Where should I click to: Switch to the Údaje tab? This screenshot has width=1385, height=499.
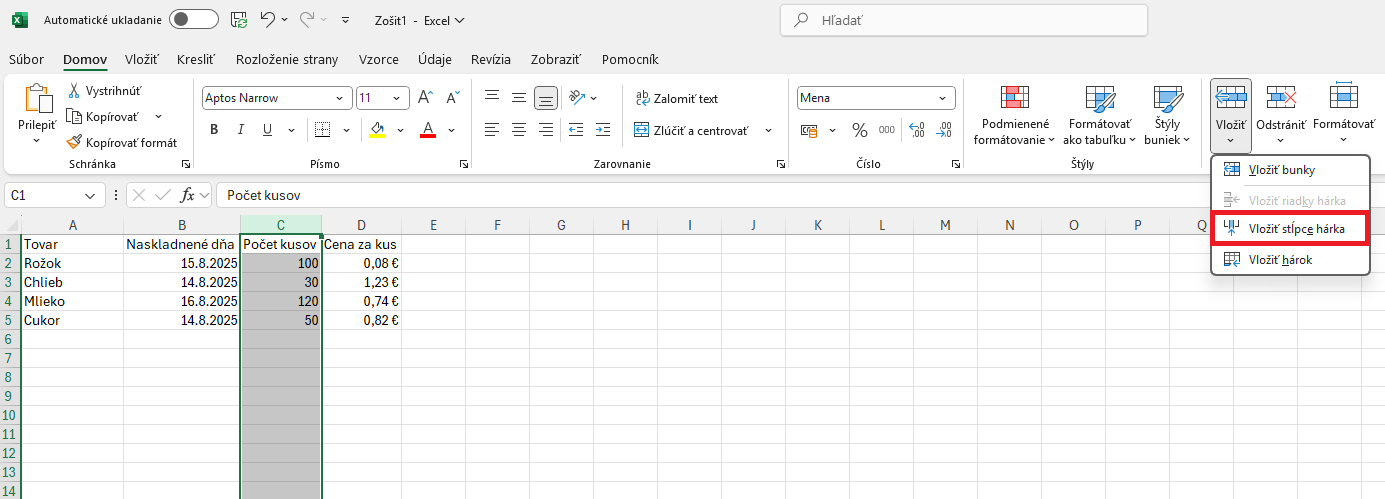click(x=435, y=59)
